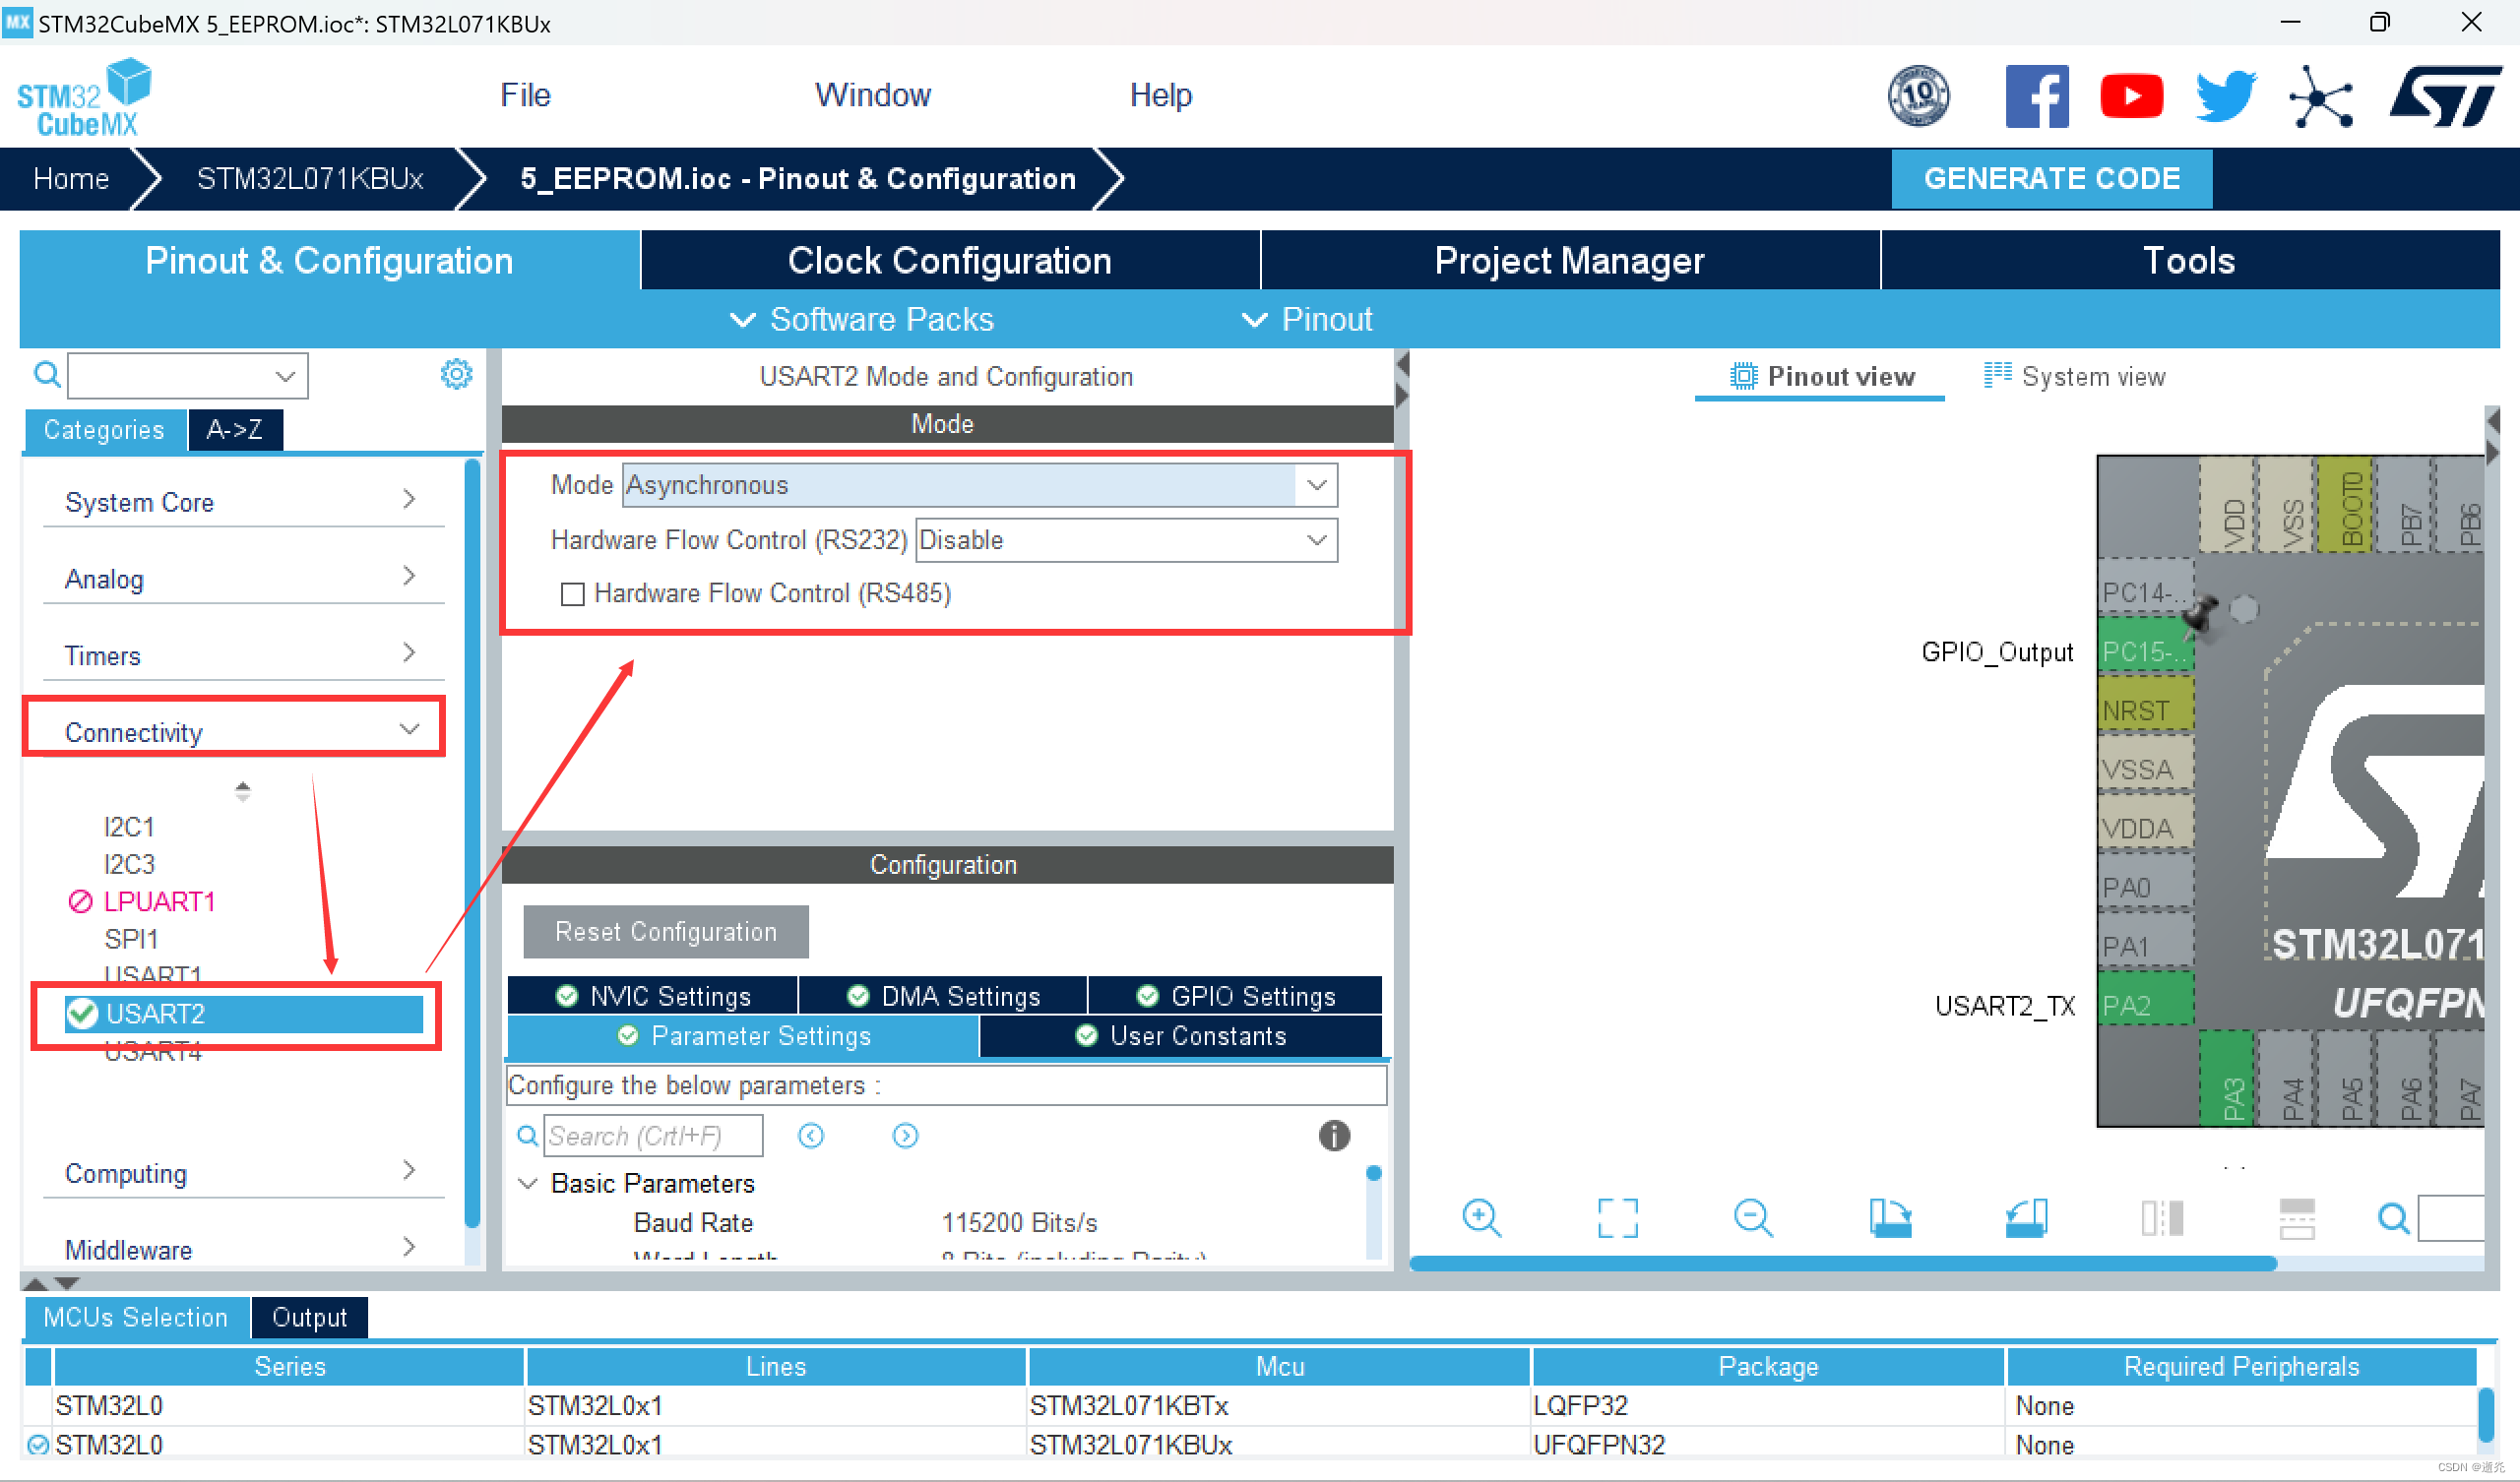Switch to Project Manager tab
Viewport: 2520px width, 1482px height.
pos(1569,260)
